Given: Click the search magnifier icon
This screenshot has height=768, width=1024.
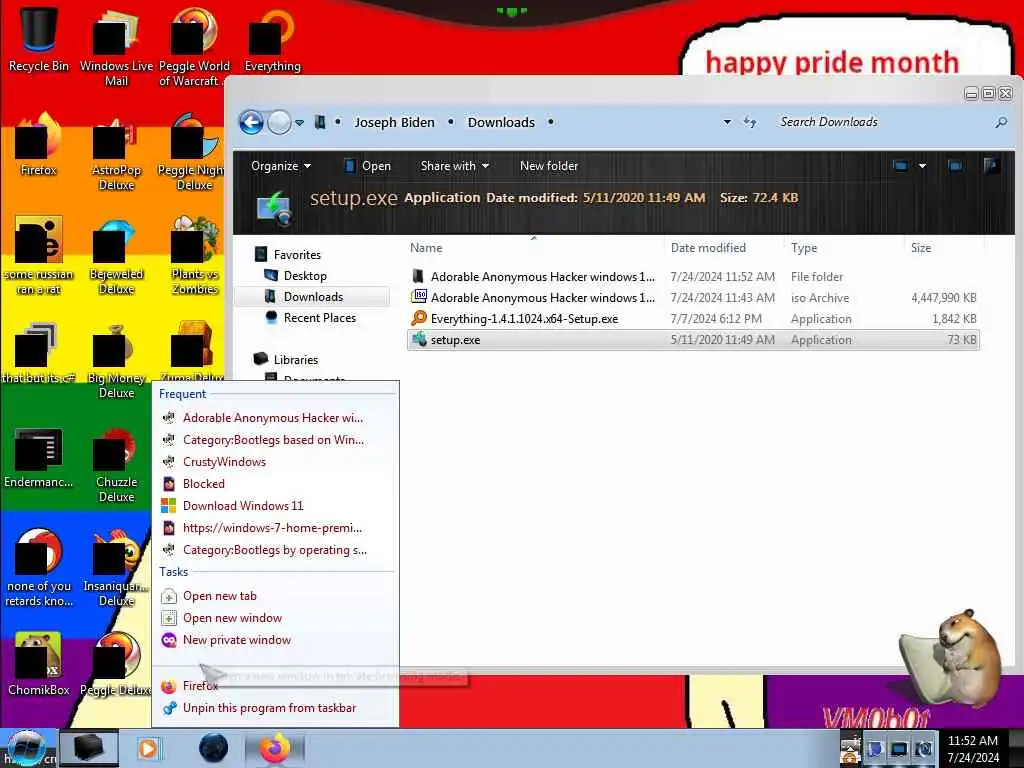Looking at the screenshot, I should tap(1000, 122).
